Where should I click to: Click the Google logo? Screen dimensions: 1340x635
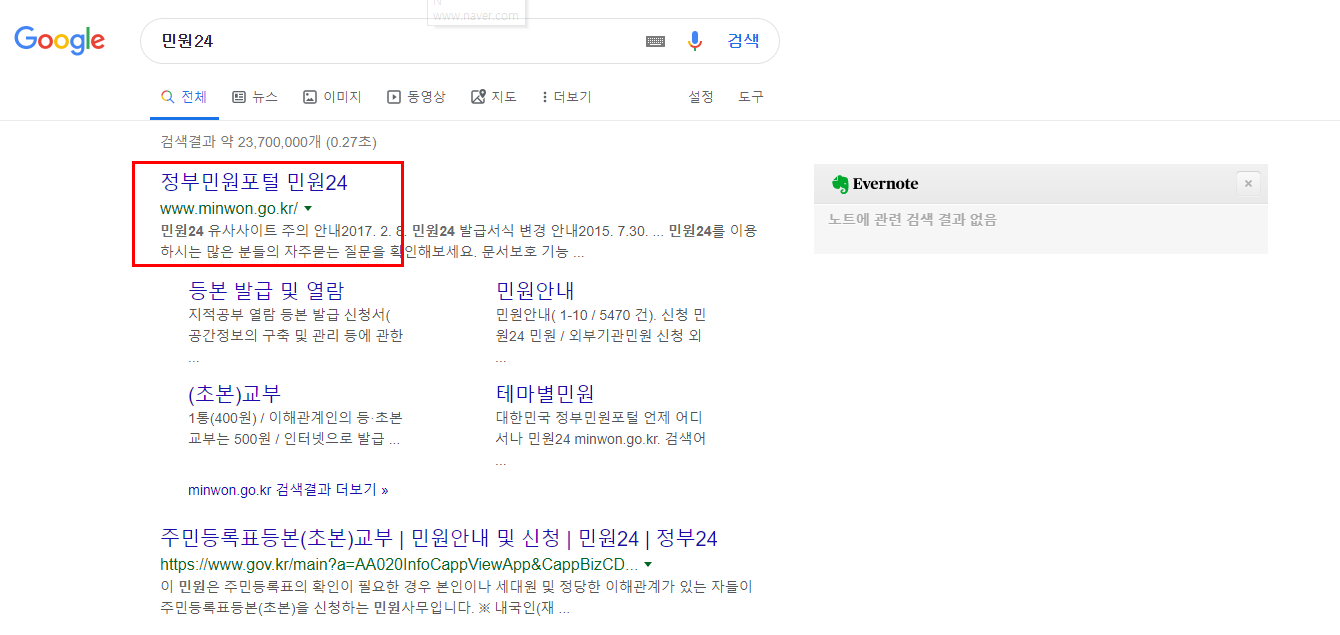coord(59,40)
